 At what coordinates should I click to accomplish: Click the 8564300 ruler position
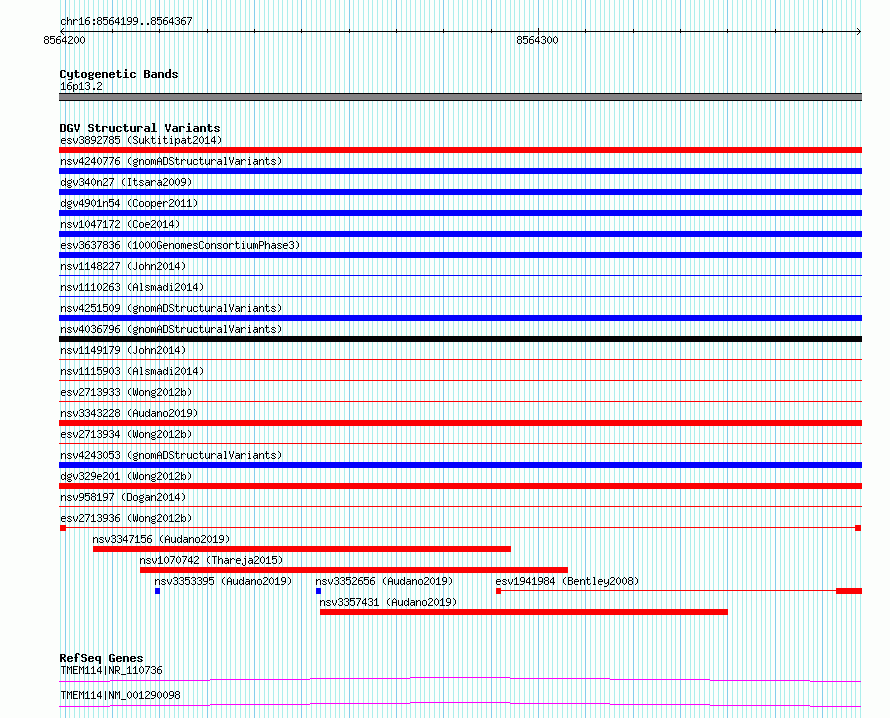click(x=537, y=40)
